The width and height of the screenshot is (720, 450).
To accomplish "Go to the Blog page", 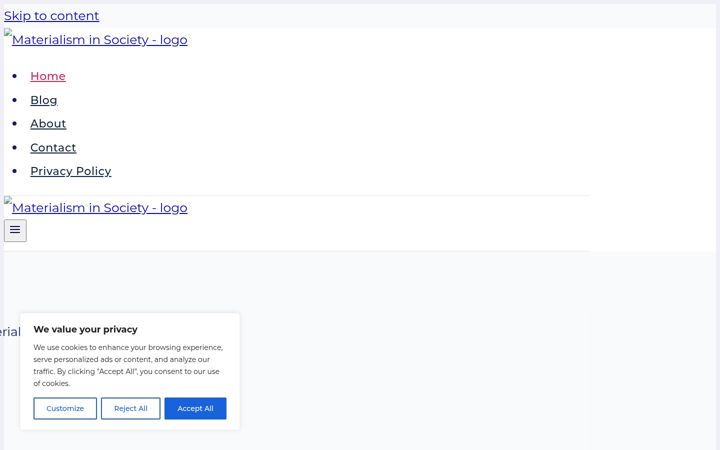I will point(44,100).
